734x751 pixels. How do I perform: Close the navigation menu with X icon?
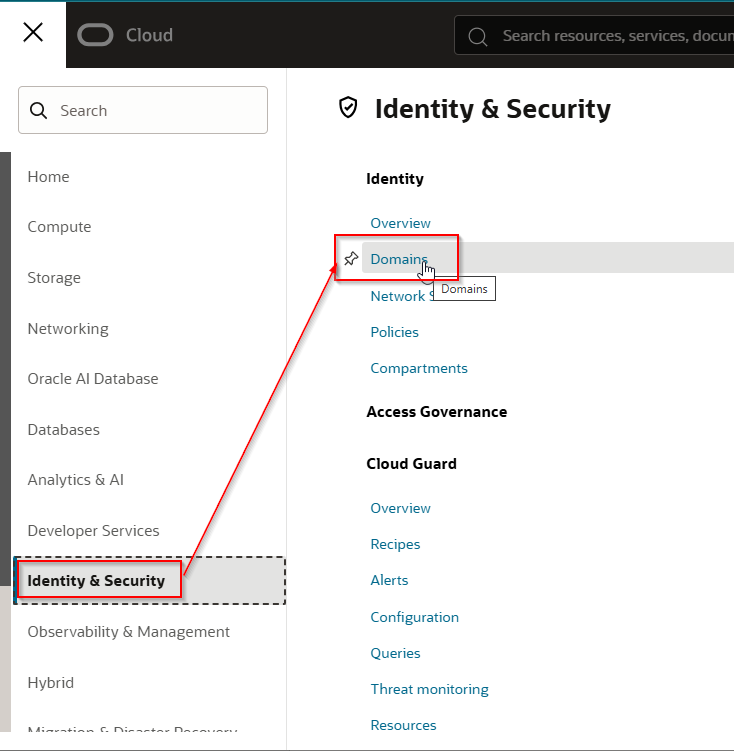(x=33, y=33)
